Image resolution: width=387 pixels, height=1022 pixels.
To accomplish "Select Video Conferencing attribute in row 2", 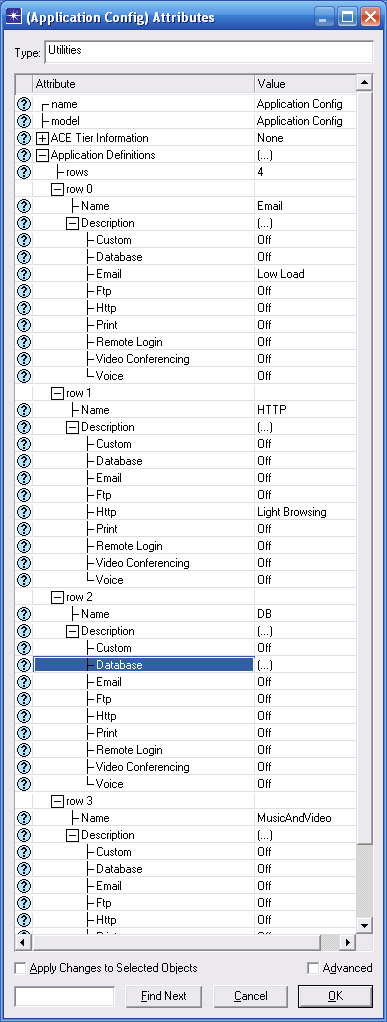I will [143, 766].
